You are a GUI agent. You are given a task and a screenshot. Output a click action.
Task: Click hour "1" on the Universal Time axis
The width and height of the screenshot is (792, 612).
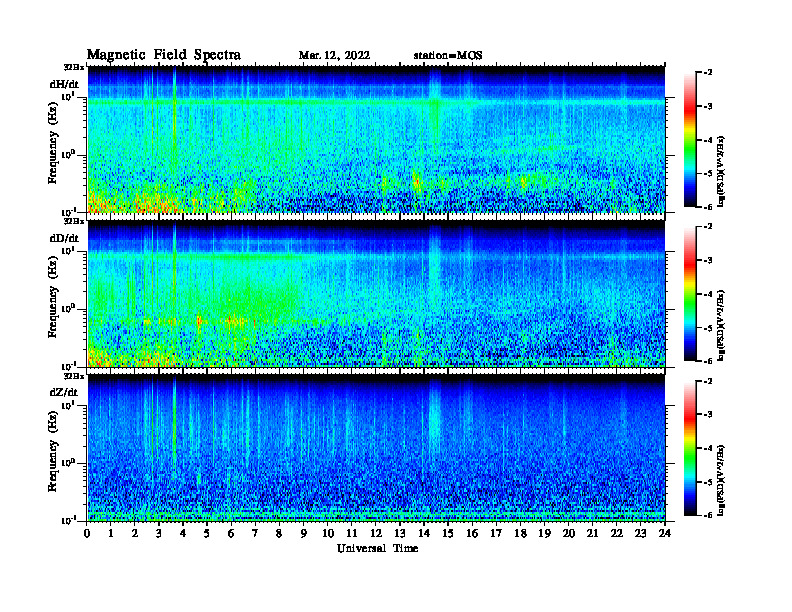click(x=111, y=534)
